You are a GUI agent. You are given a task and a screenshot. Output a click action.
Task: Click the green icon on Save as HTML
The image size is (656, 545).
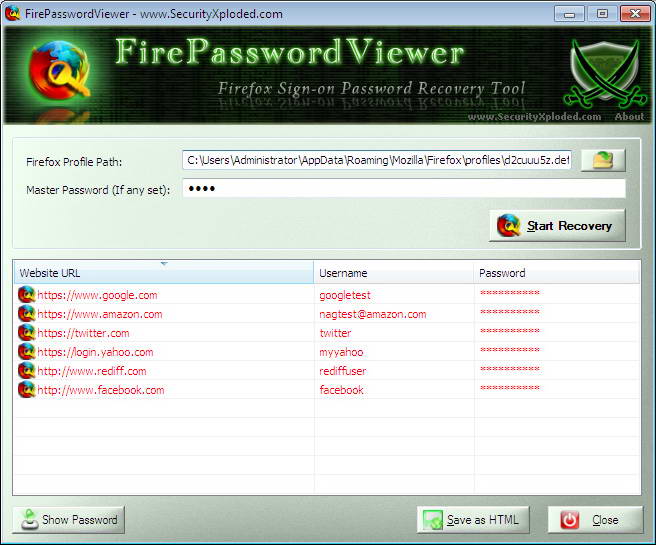coord(433,520)
